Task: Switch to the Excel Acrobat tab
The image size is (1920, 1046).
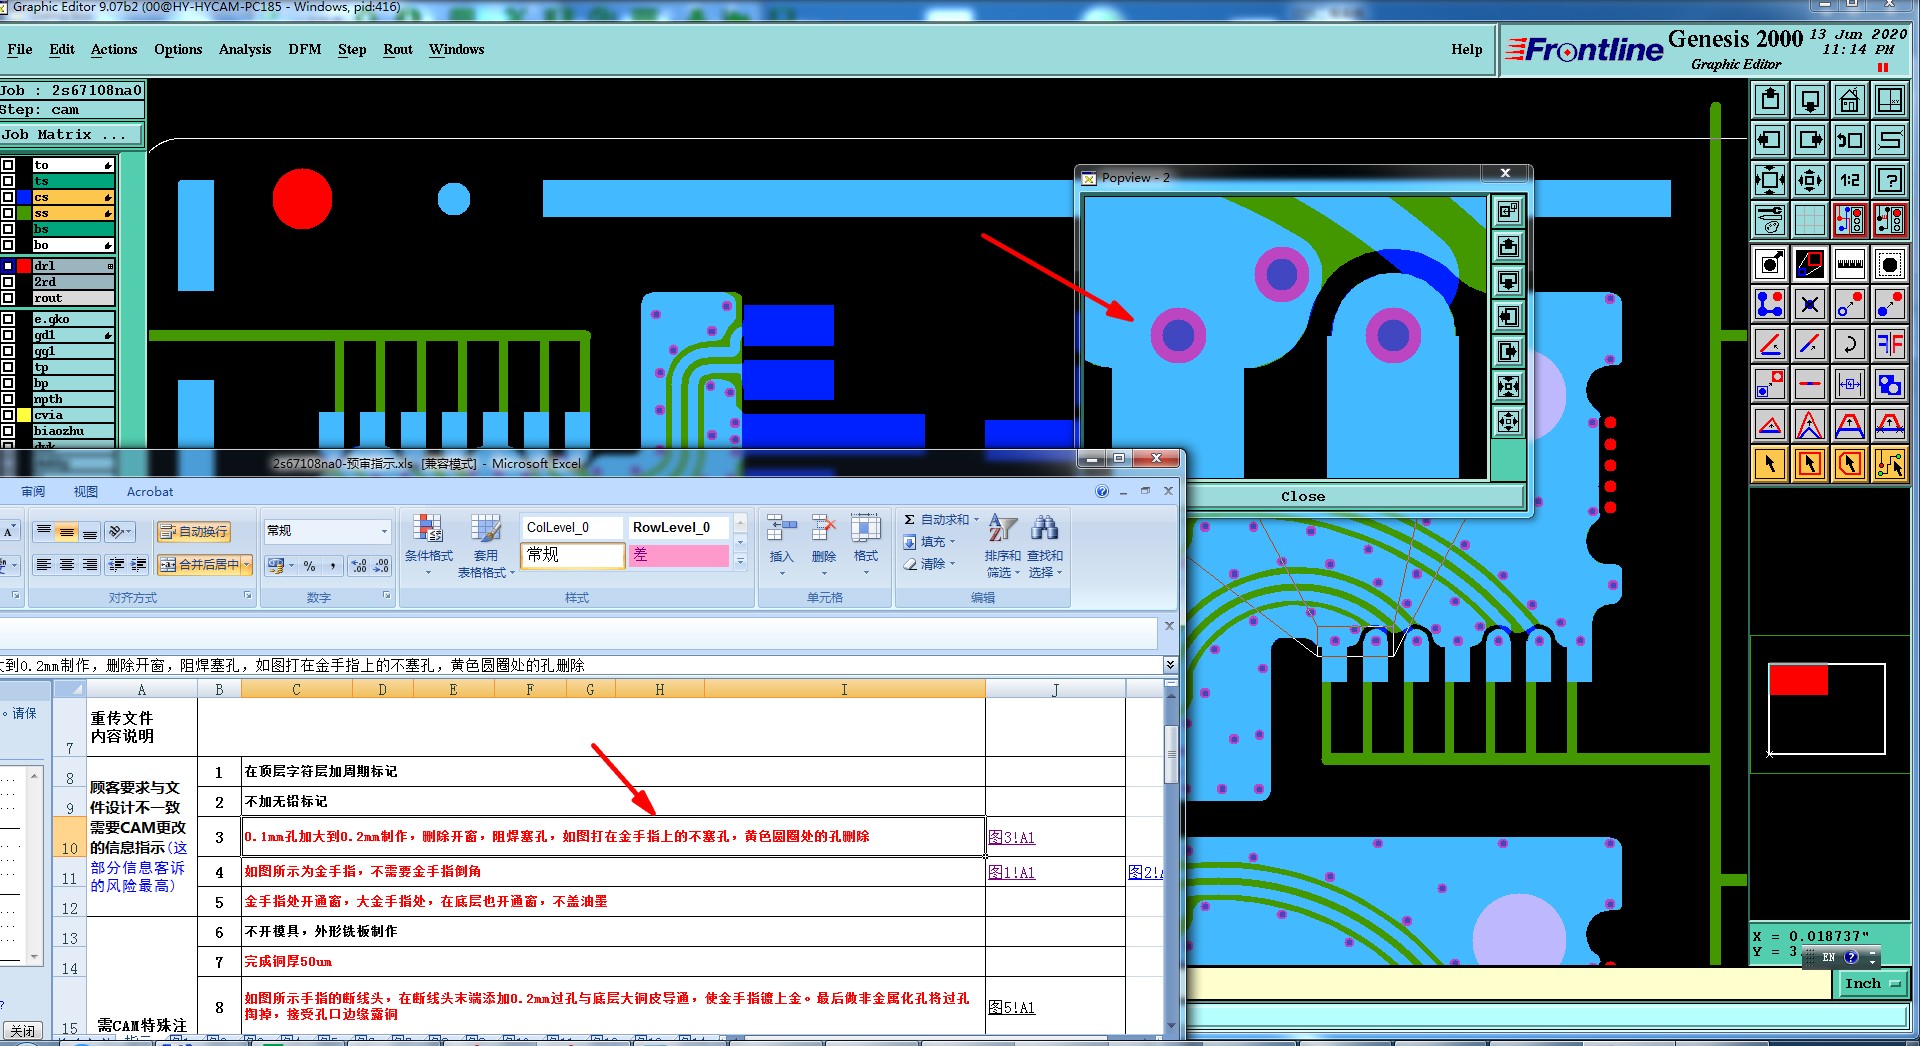Action: click(150, 492)
